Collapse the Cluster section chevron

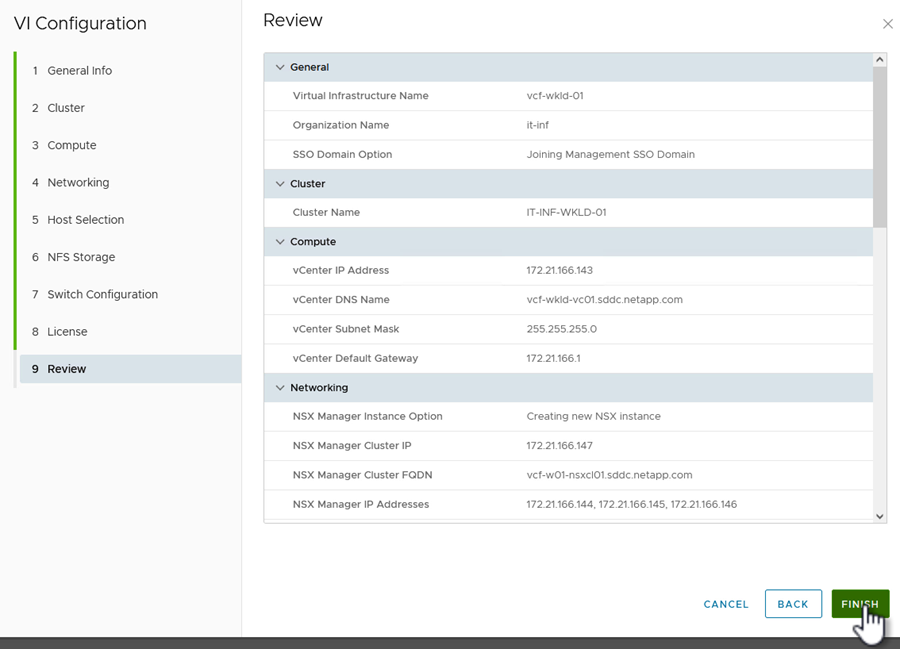coord(280,184)
